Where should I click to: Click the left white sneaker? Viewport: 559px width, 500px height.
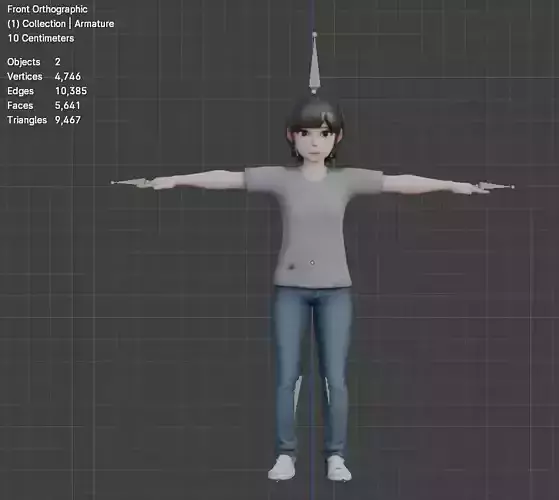pyautogui.click(x=282, y=468)
